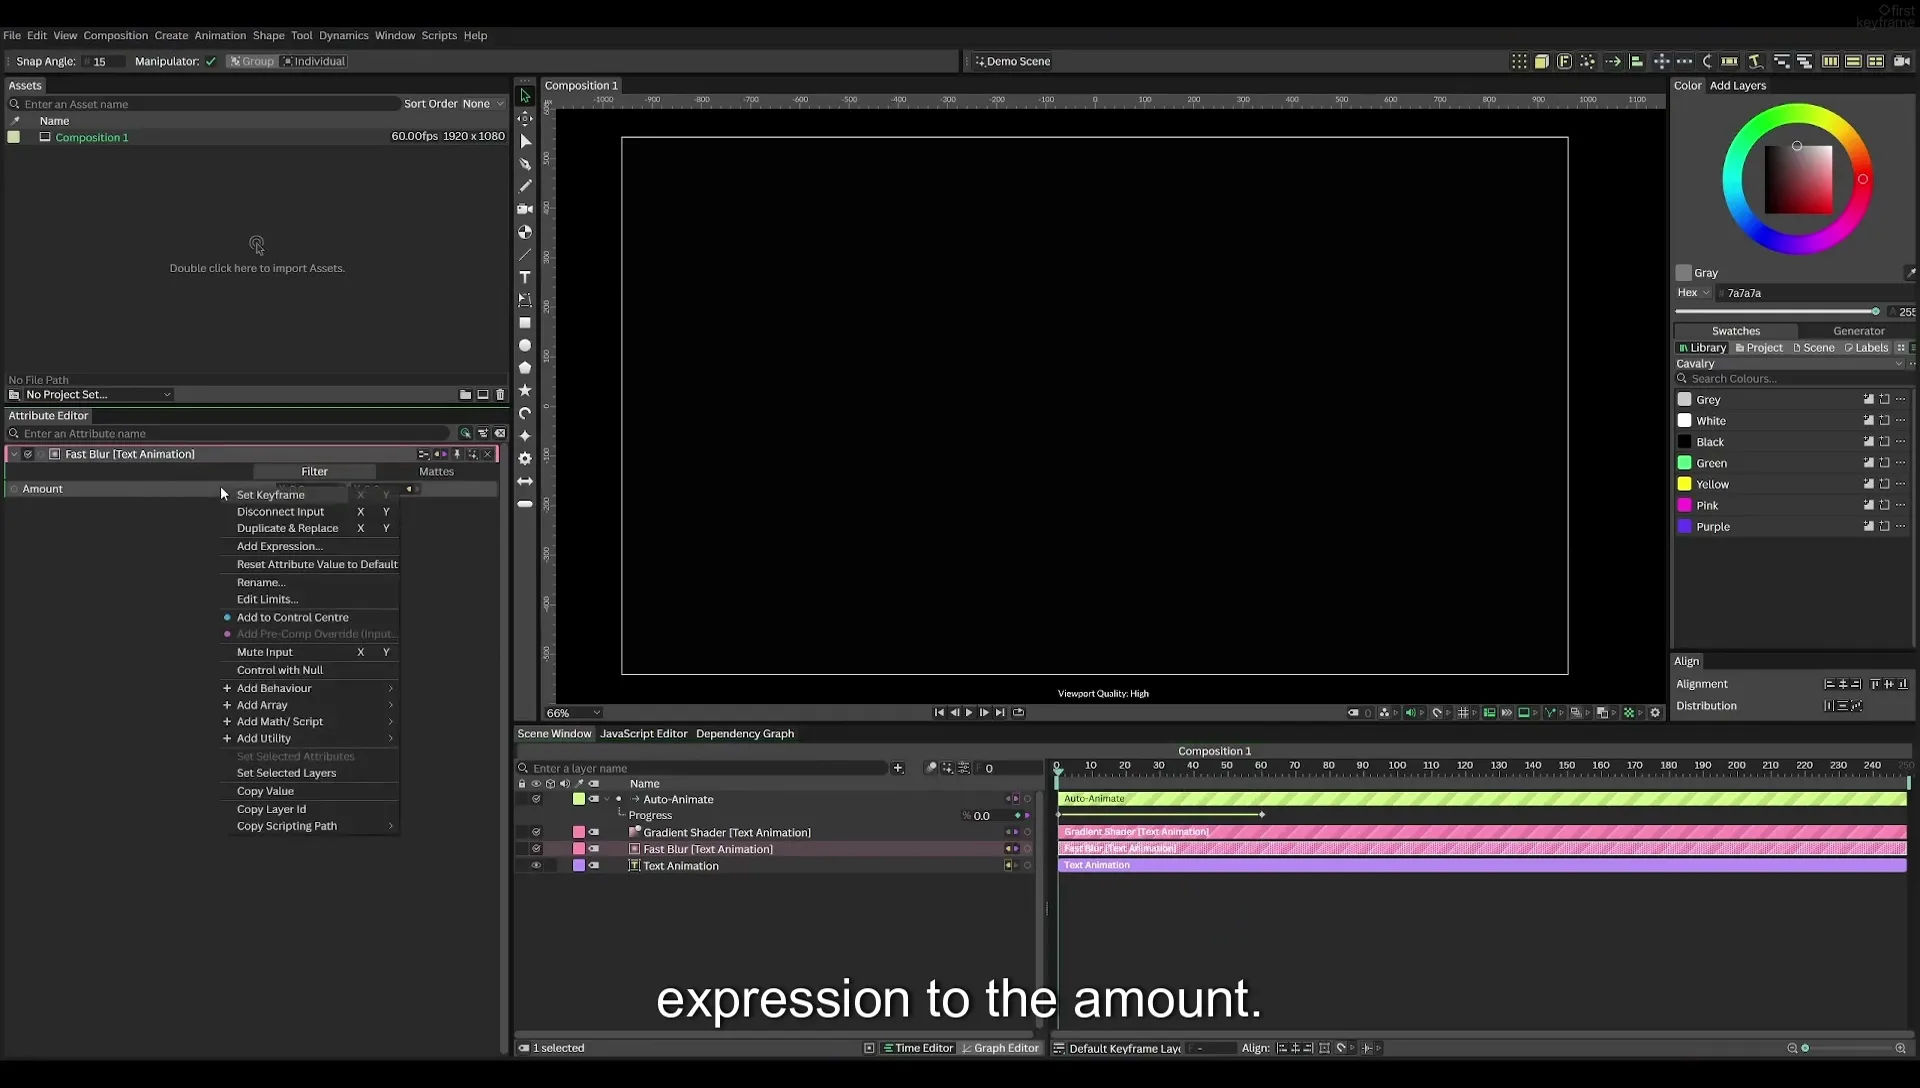The height and width of the screenshot is (1088, 1920).
Task: Select the Text tool
Action: [x=525, y=277]
